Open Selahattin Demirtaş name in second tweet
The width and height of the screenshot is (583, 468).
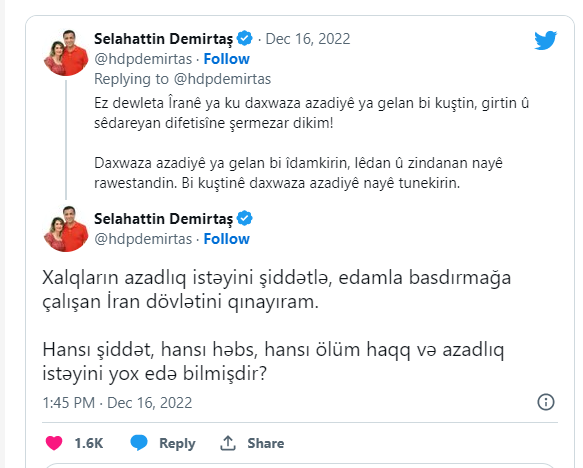point(163,219)
